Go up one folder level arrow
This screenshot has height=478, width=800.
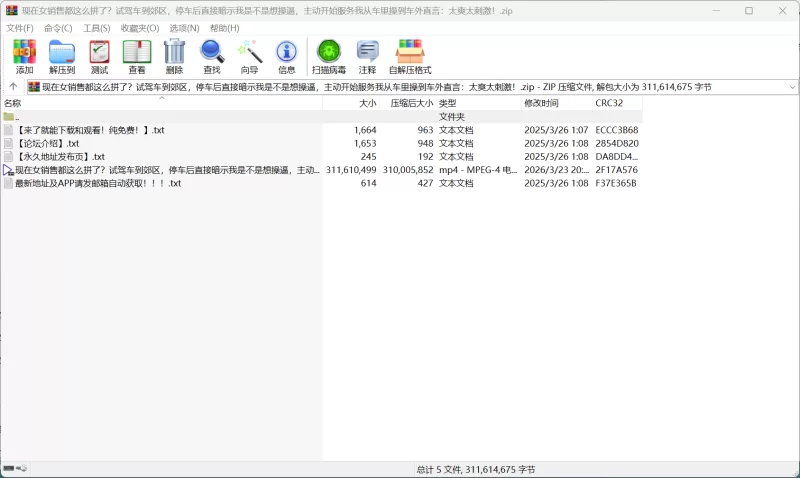coord(13,87)
